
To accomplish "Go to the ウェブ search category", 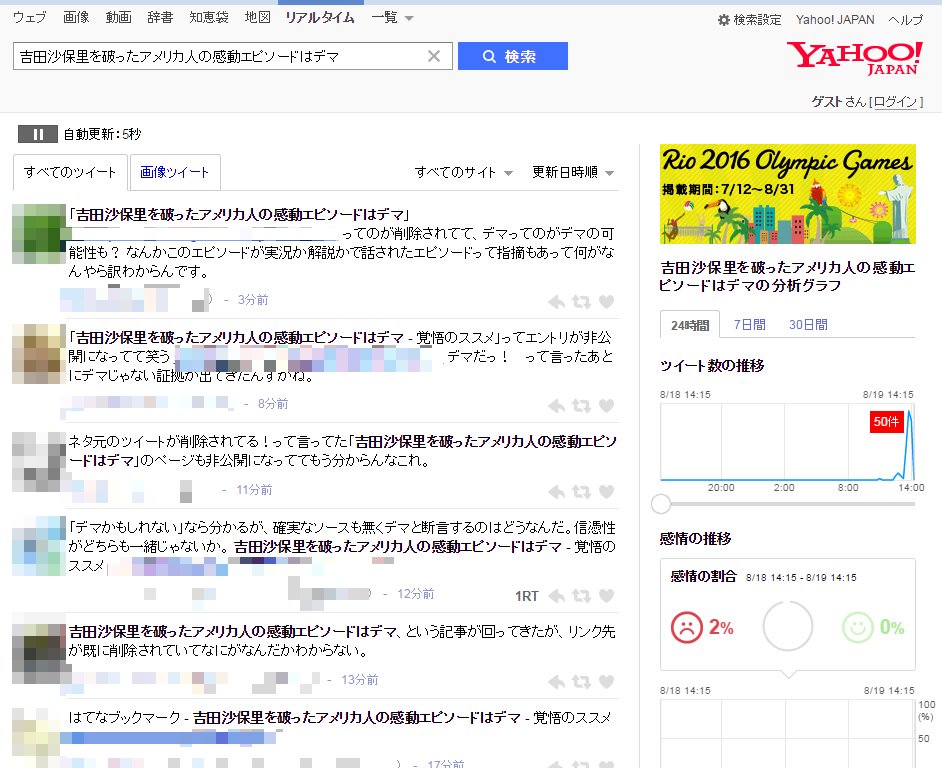I will [x=29, y=17].
